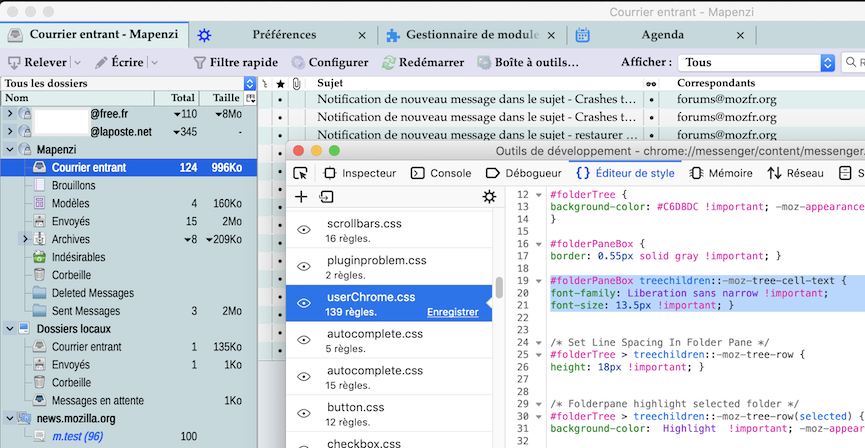This screenshot has height=448, width=865.
Task: Click the Redémarrer toolbar button
Action: click(423, 62)
